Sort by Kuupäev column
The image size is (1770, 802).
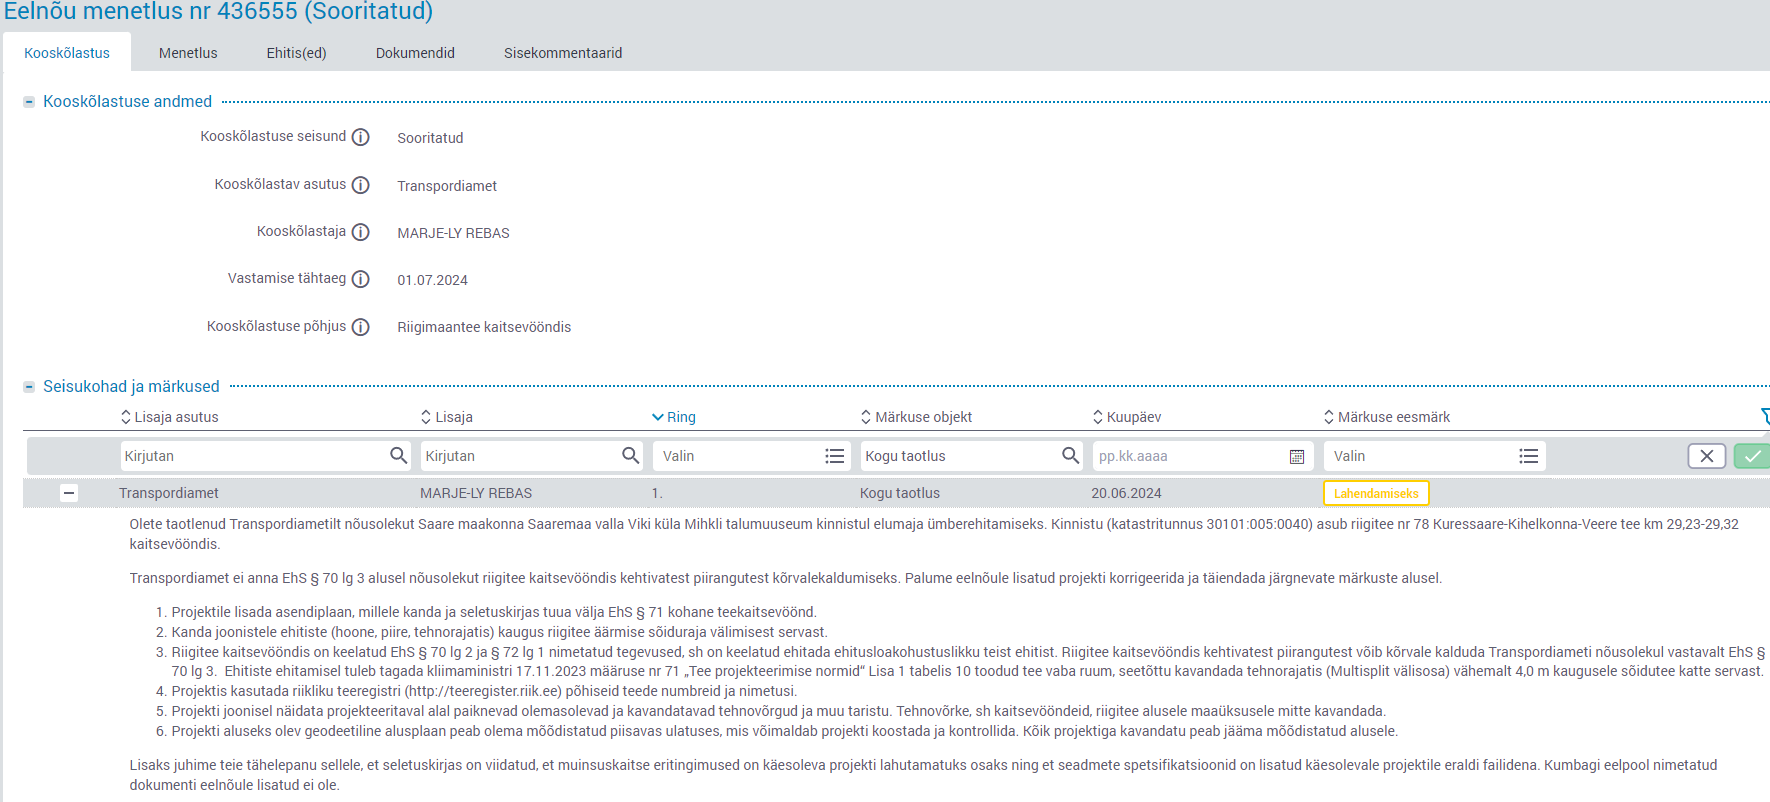click(1127, 417)
